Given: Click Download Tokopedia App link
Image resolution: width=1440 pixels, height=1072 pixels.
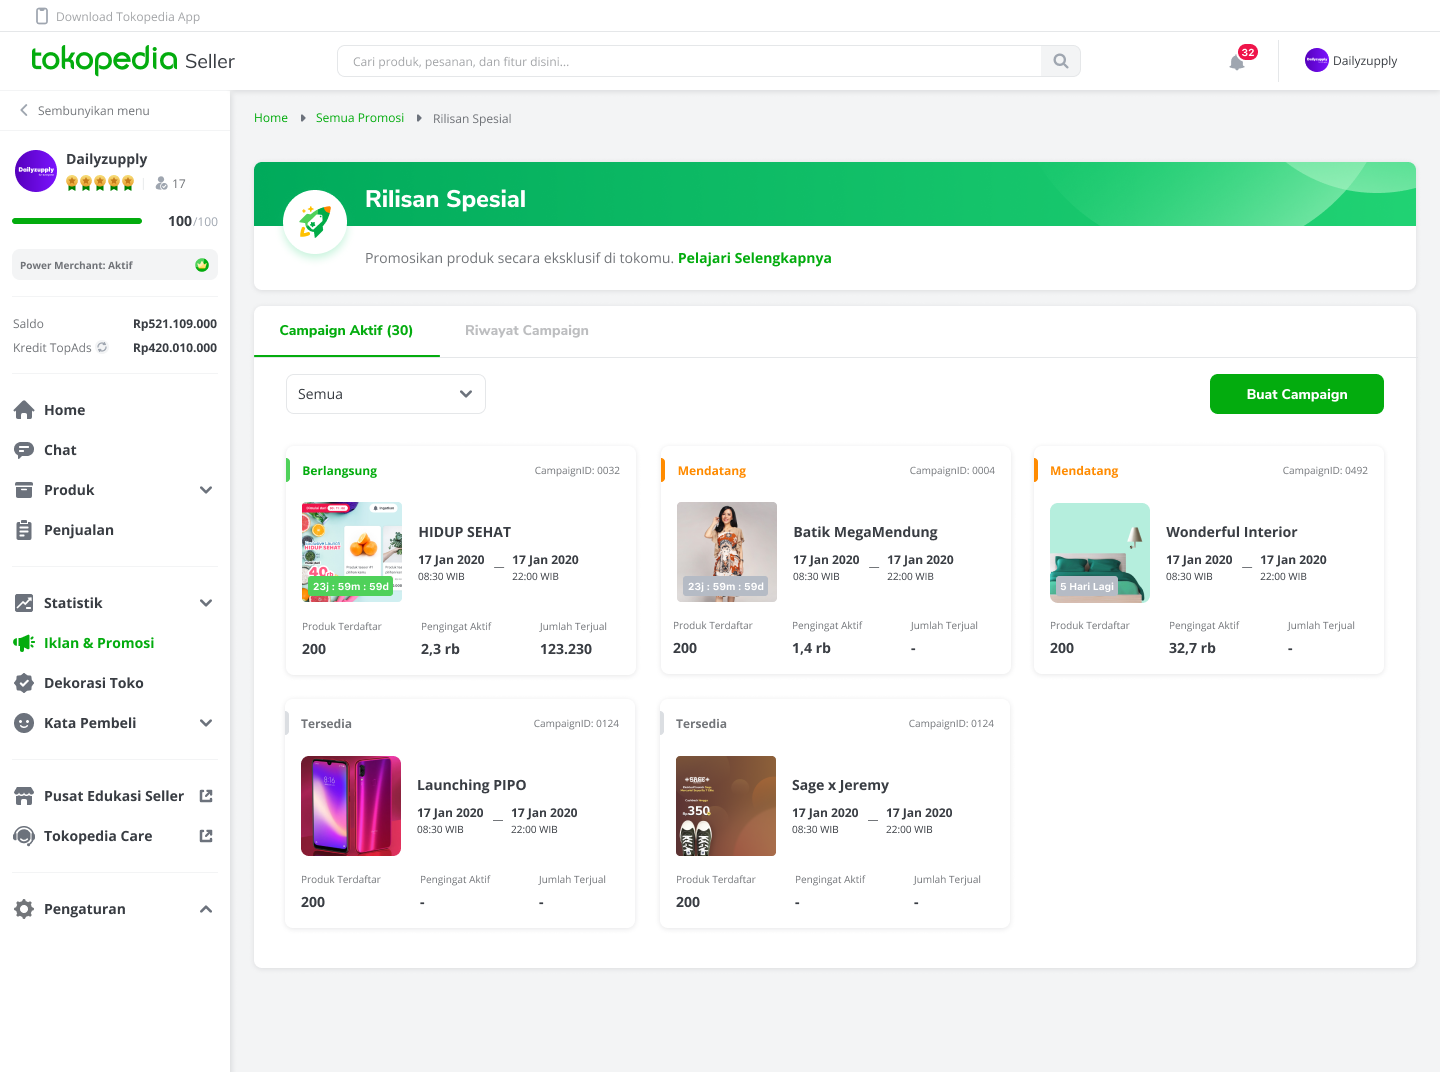Looking at the screenshot, I should (128, 16).
